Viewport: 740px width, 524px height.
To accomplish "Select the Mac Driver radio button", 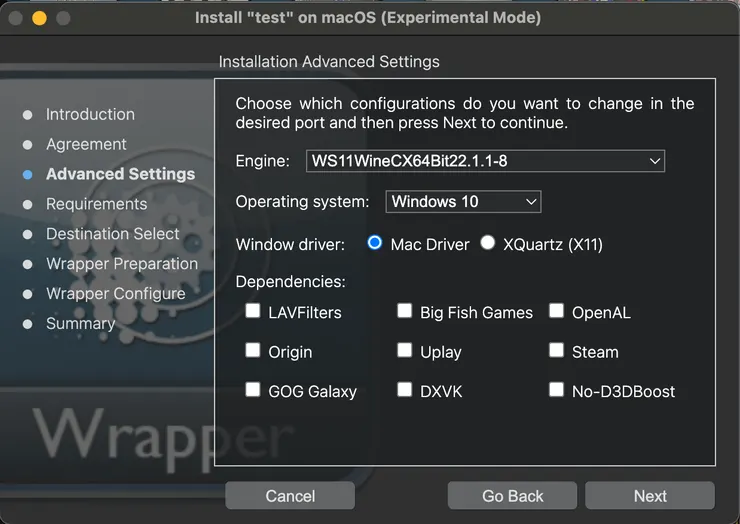I will (375, 243).
